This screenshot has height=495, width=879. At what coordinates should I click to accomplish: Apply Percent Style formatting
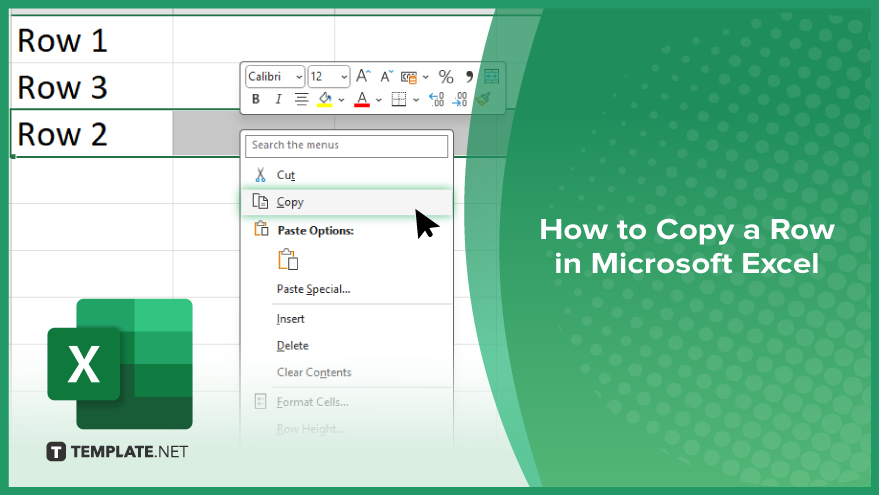[446, 77]
